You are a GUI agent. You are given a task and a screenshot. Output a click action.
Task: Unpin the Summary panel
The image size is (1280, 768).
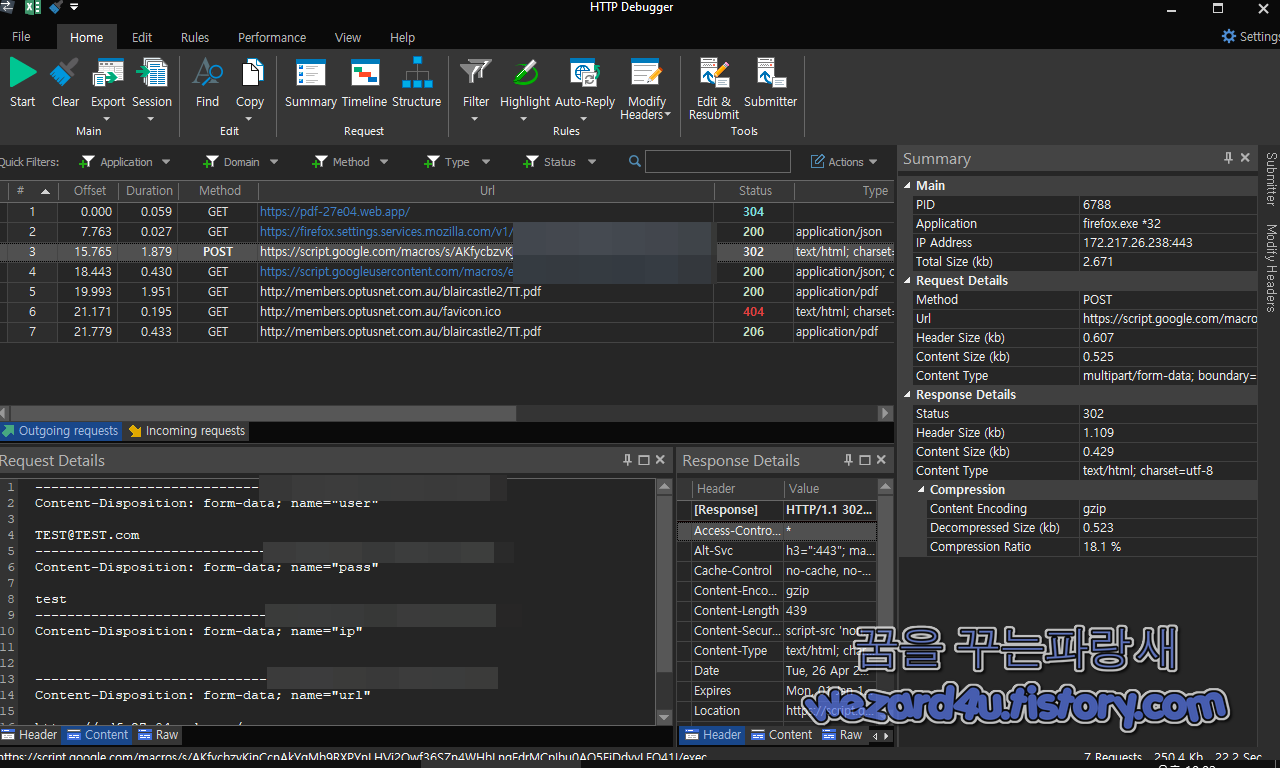(1228, 158)
